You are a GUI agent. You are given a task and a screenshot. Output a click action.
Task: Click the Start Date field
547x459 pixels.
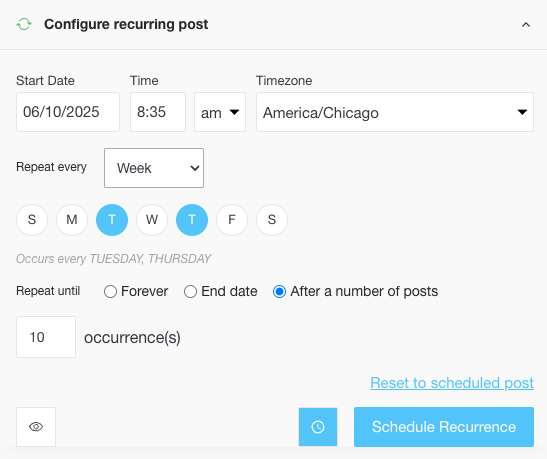68,112
